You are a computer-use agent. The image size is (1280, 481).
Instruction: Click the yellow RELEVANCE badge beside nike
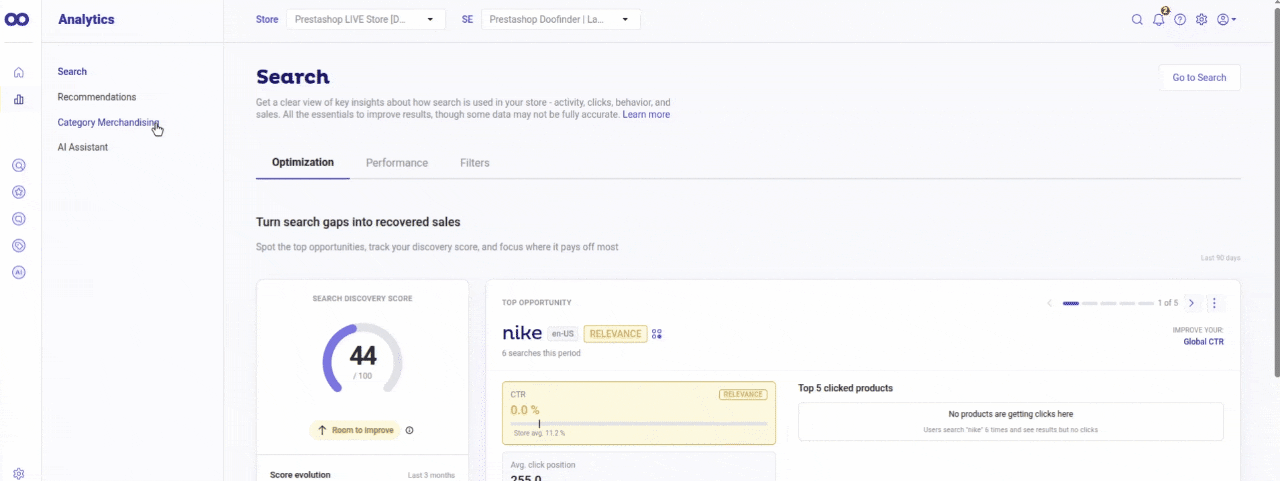point(615,334)
